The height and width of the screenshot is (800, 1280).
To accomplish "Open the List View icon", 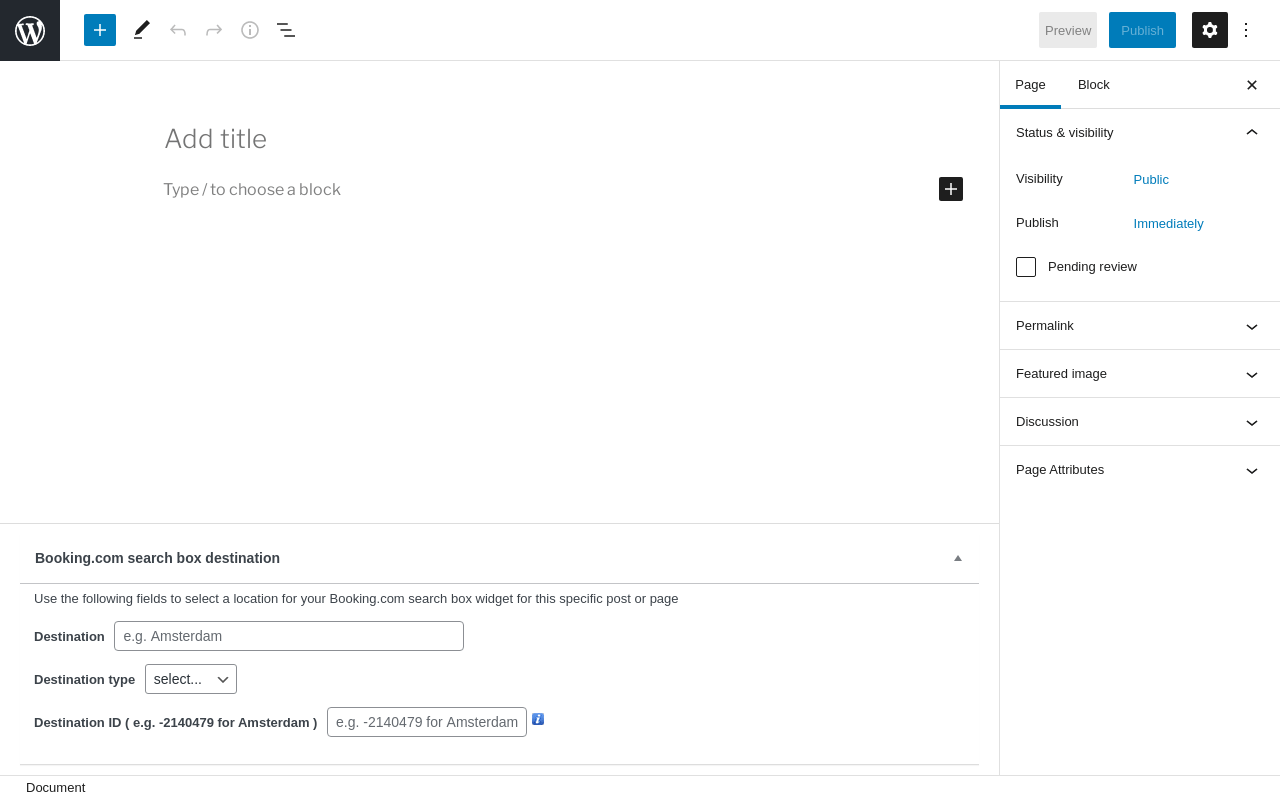I will pos(286,30).
